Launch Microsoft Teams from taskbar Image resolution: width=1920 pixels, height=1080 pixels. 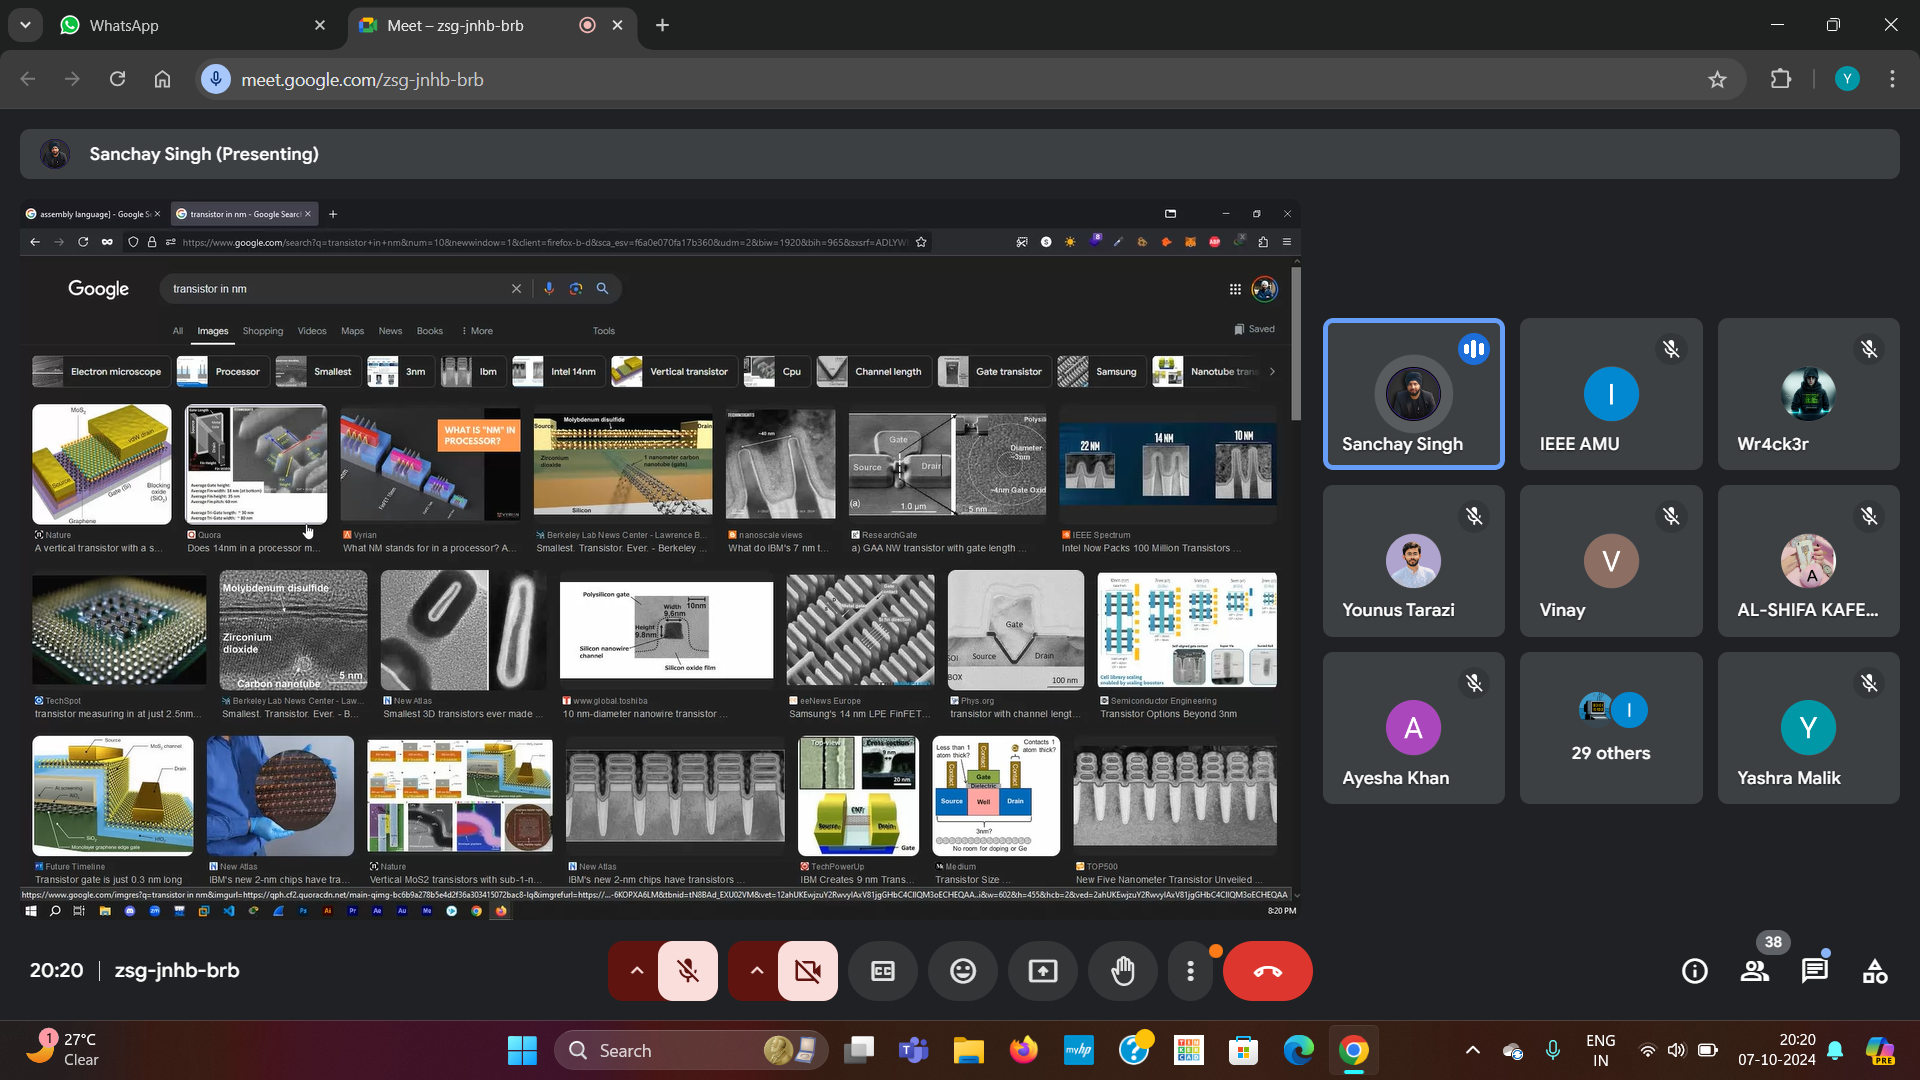point(914,1050)
